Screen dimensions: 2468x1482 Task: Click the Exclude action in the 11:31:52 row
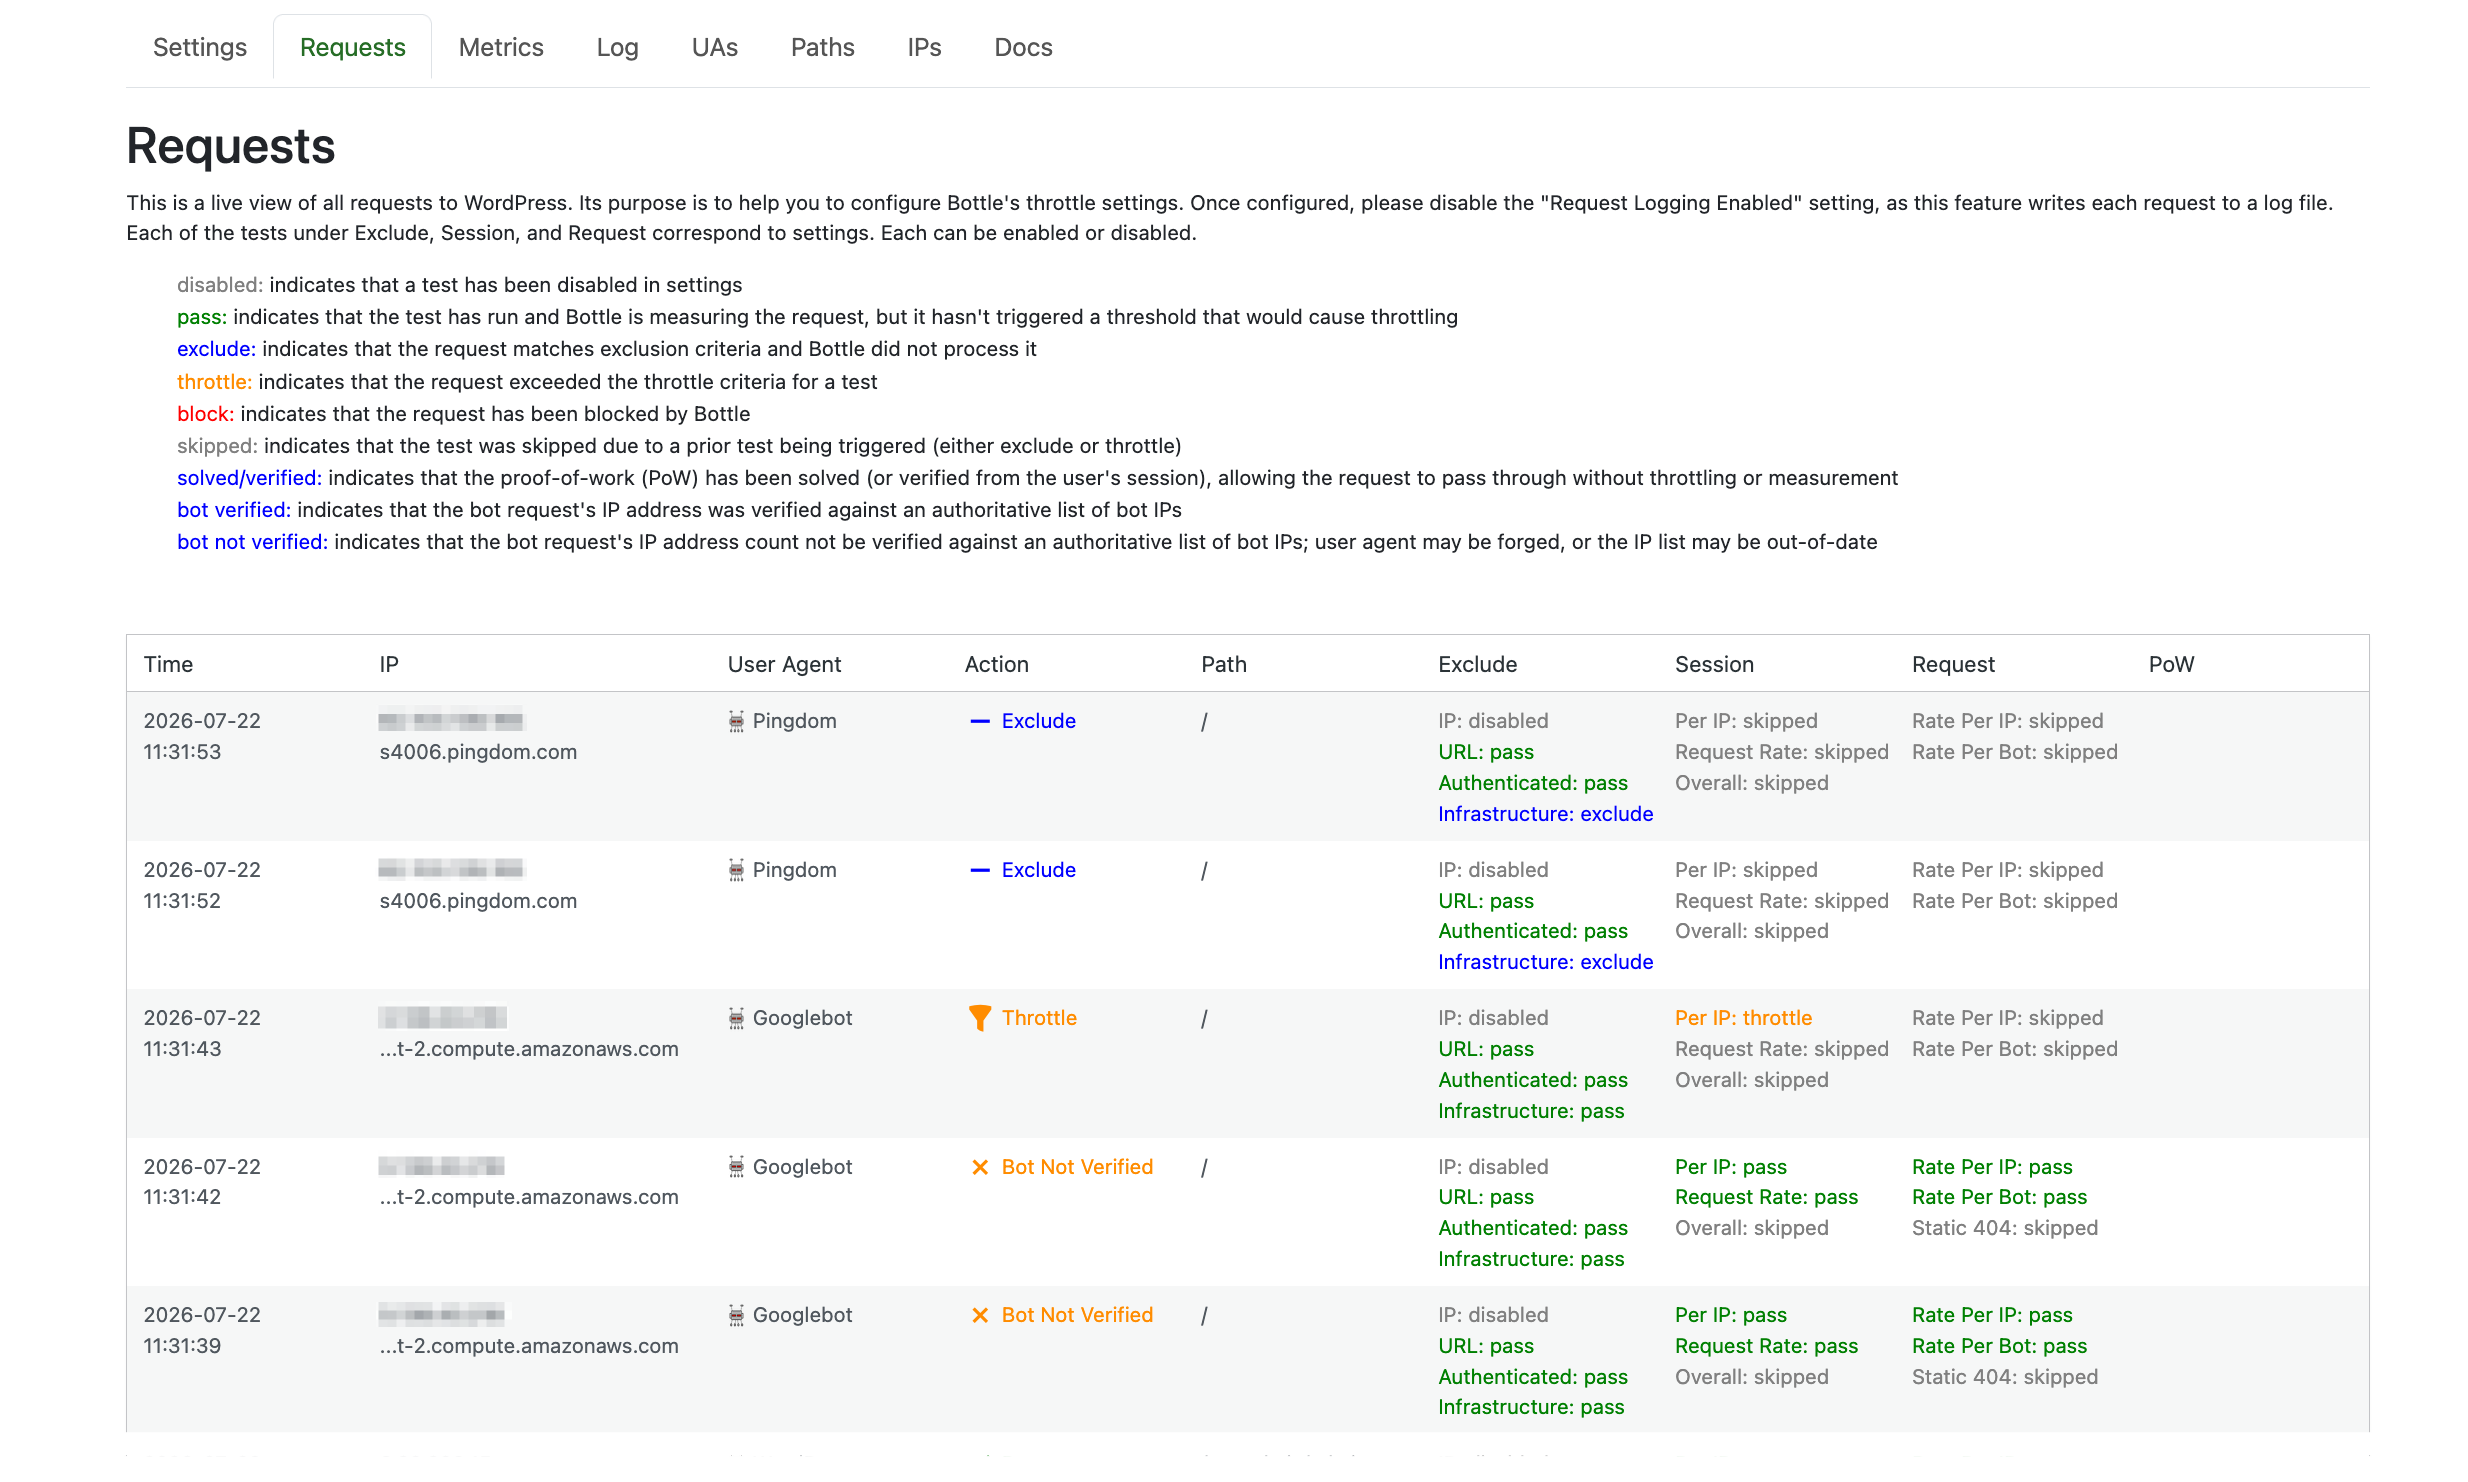click(1038, 870)
